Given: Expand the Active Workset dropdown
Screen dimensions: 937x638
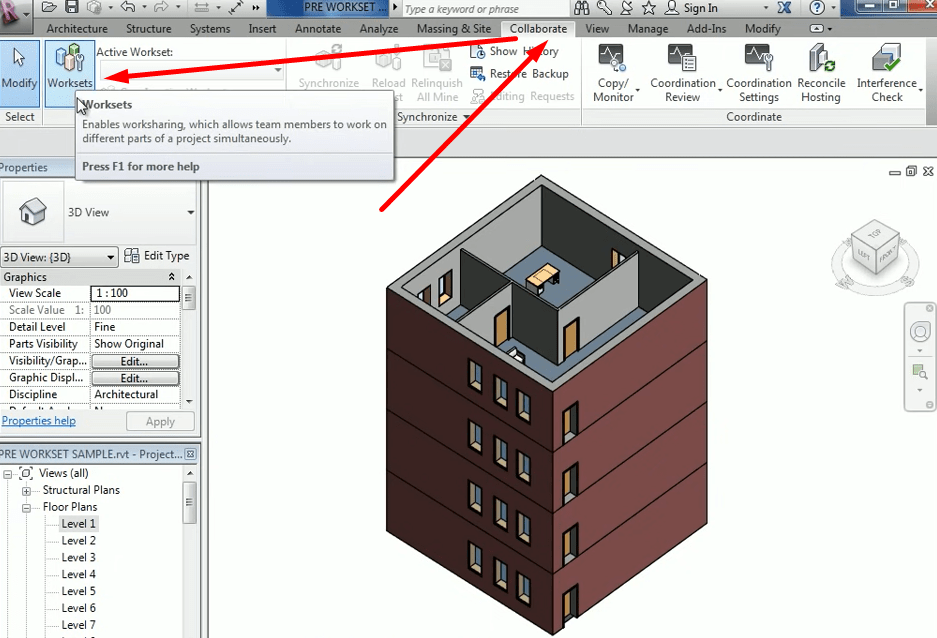Looking at the screenshot, I should tap(277, 72).
